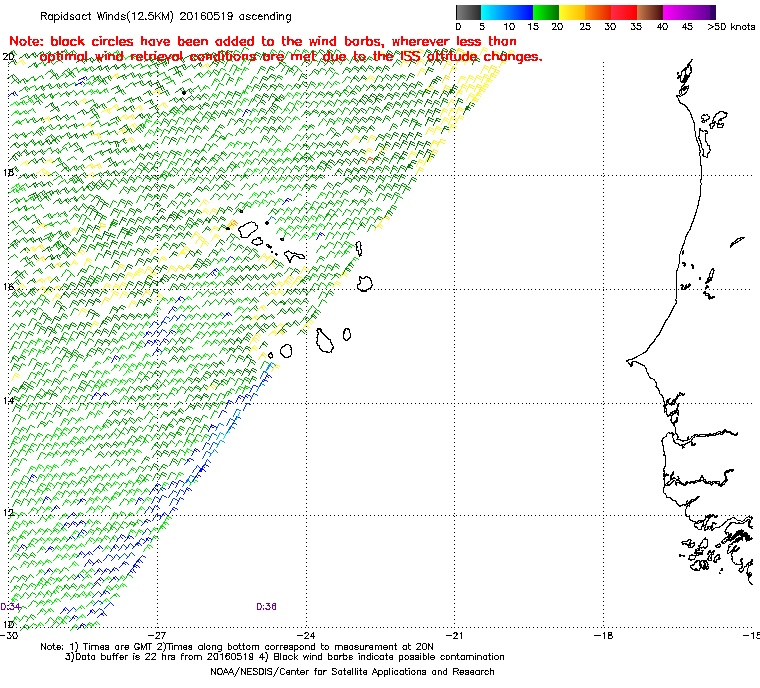Click the legend tick label "30"
Viewport: 760px width, 688px height.
(610, 27)
